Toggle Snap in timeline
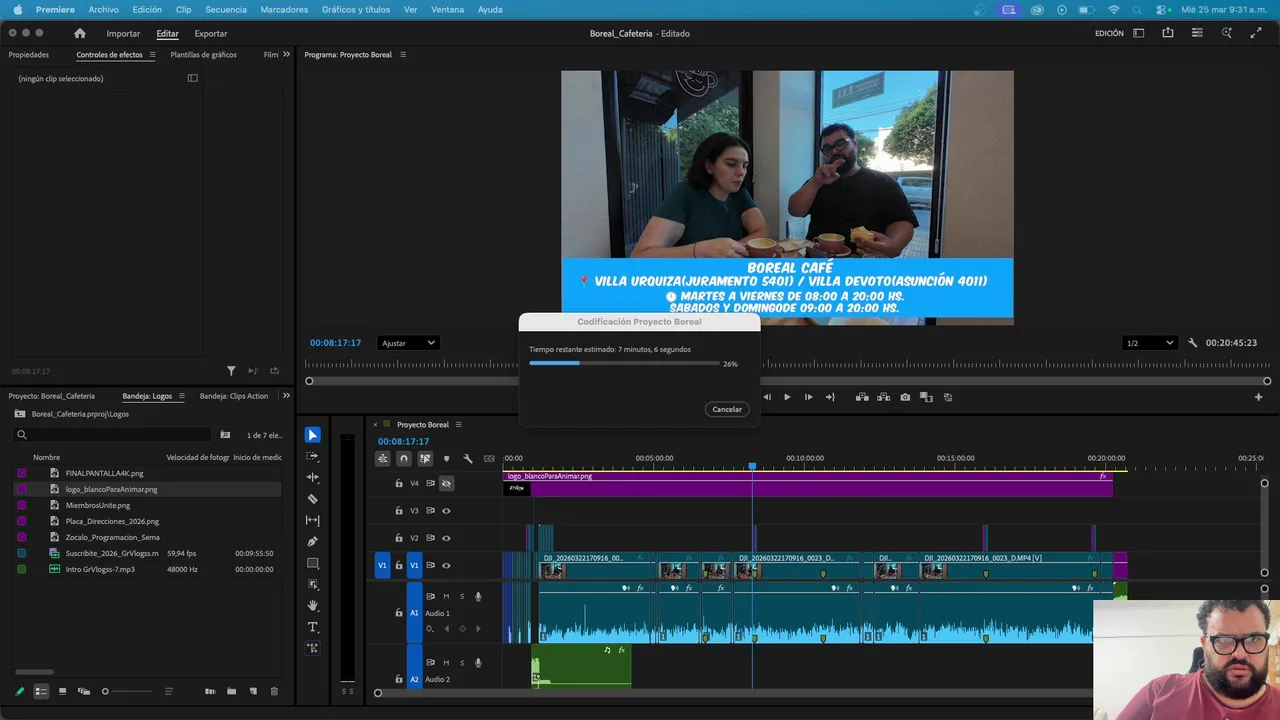The image size is (1280, 720). (x=404, y=459)
